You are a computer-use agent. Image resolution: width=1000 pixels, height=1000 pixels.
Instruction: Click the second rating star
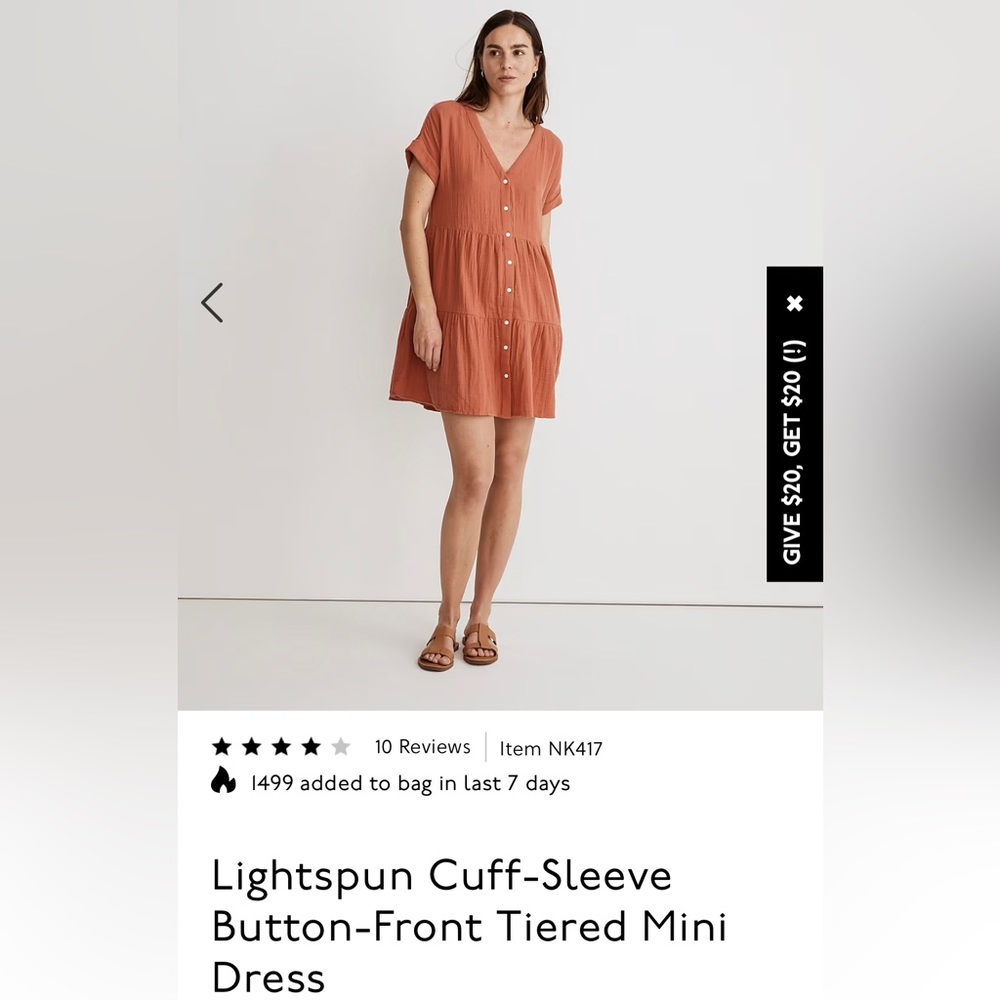click(251, 745)
